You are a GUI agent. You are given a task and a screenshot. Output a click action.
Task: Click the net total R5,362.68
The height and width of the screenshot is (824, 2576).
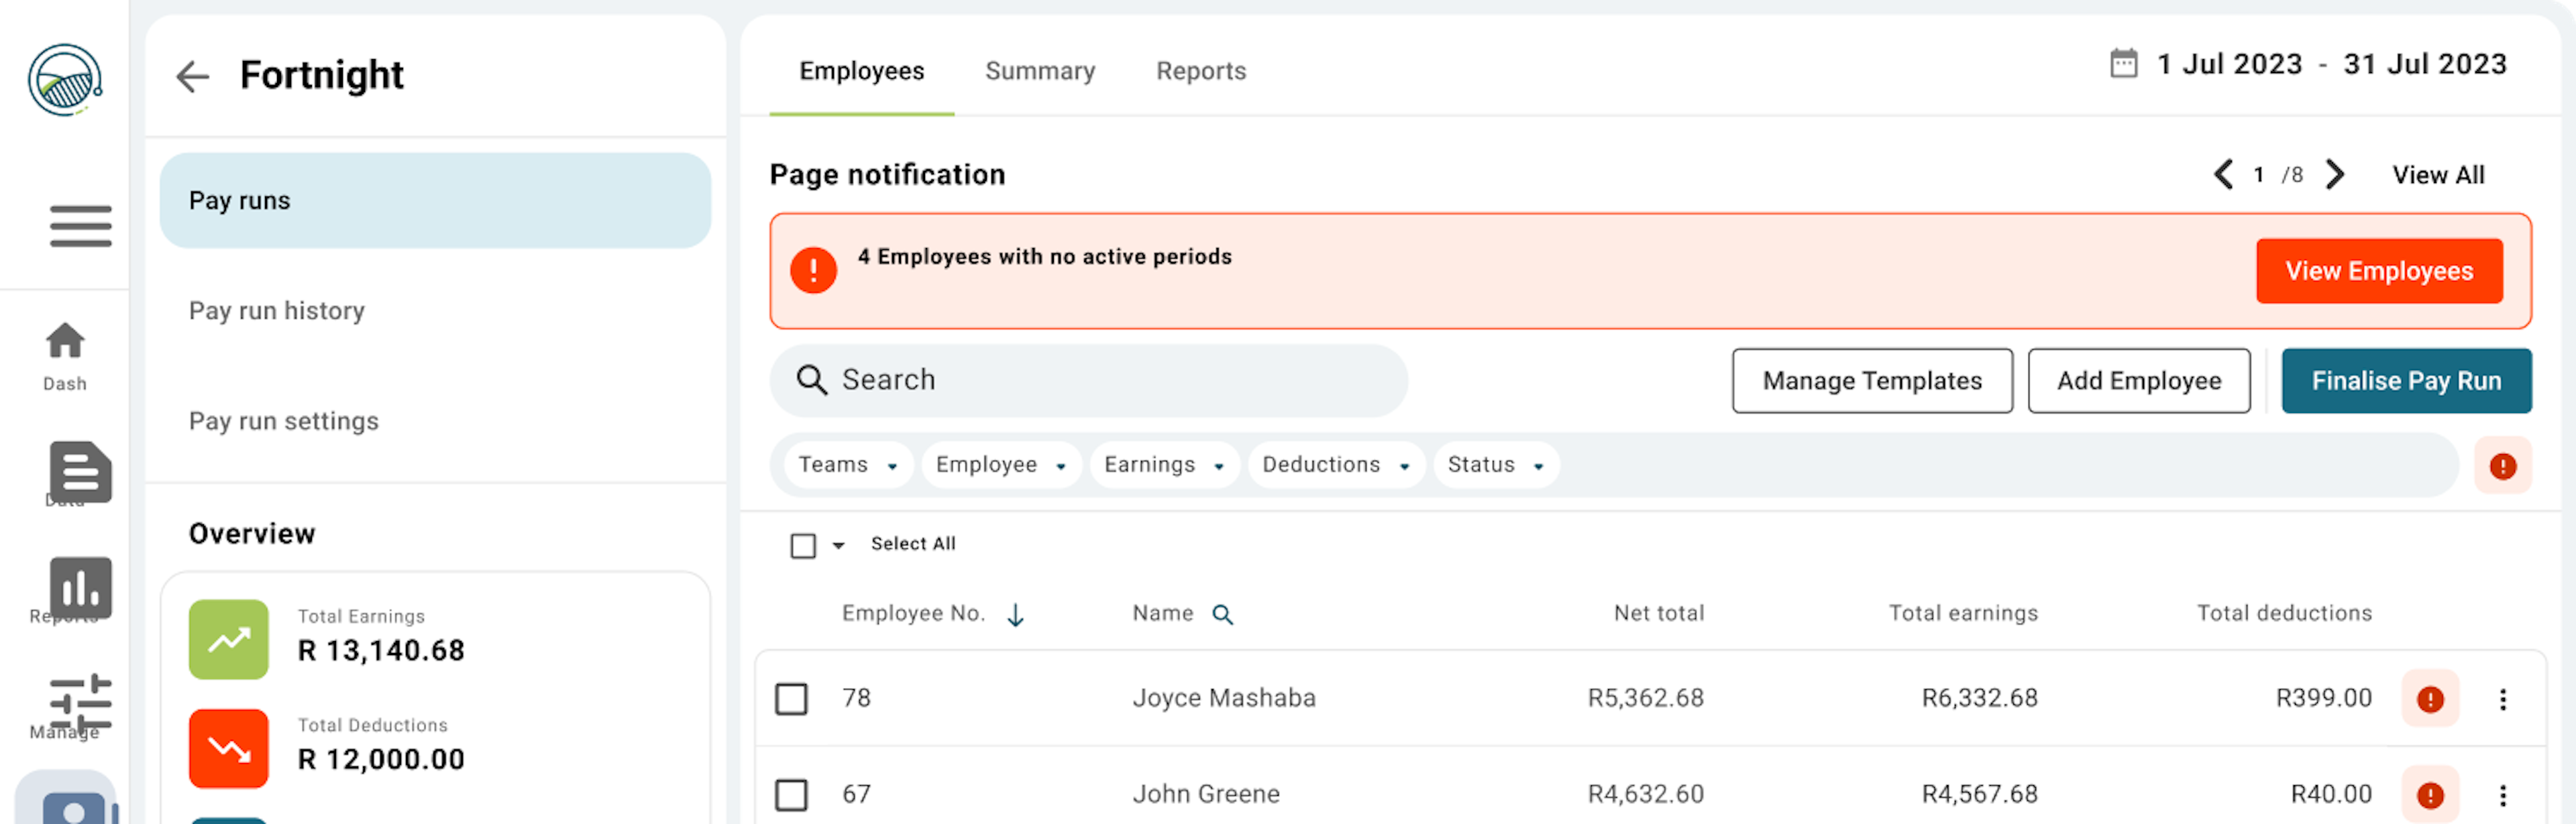coord(1645,698)
